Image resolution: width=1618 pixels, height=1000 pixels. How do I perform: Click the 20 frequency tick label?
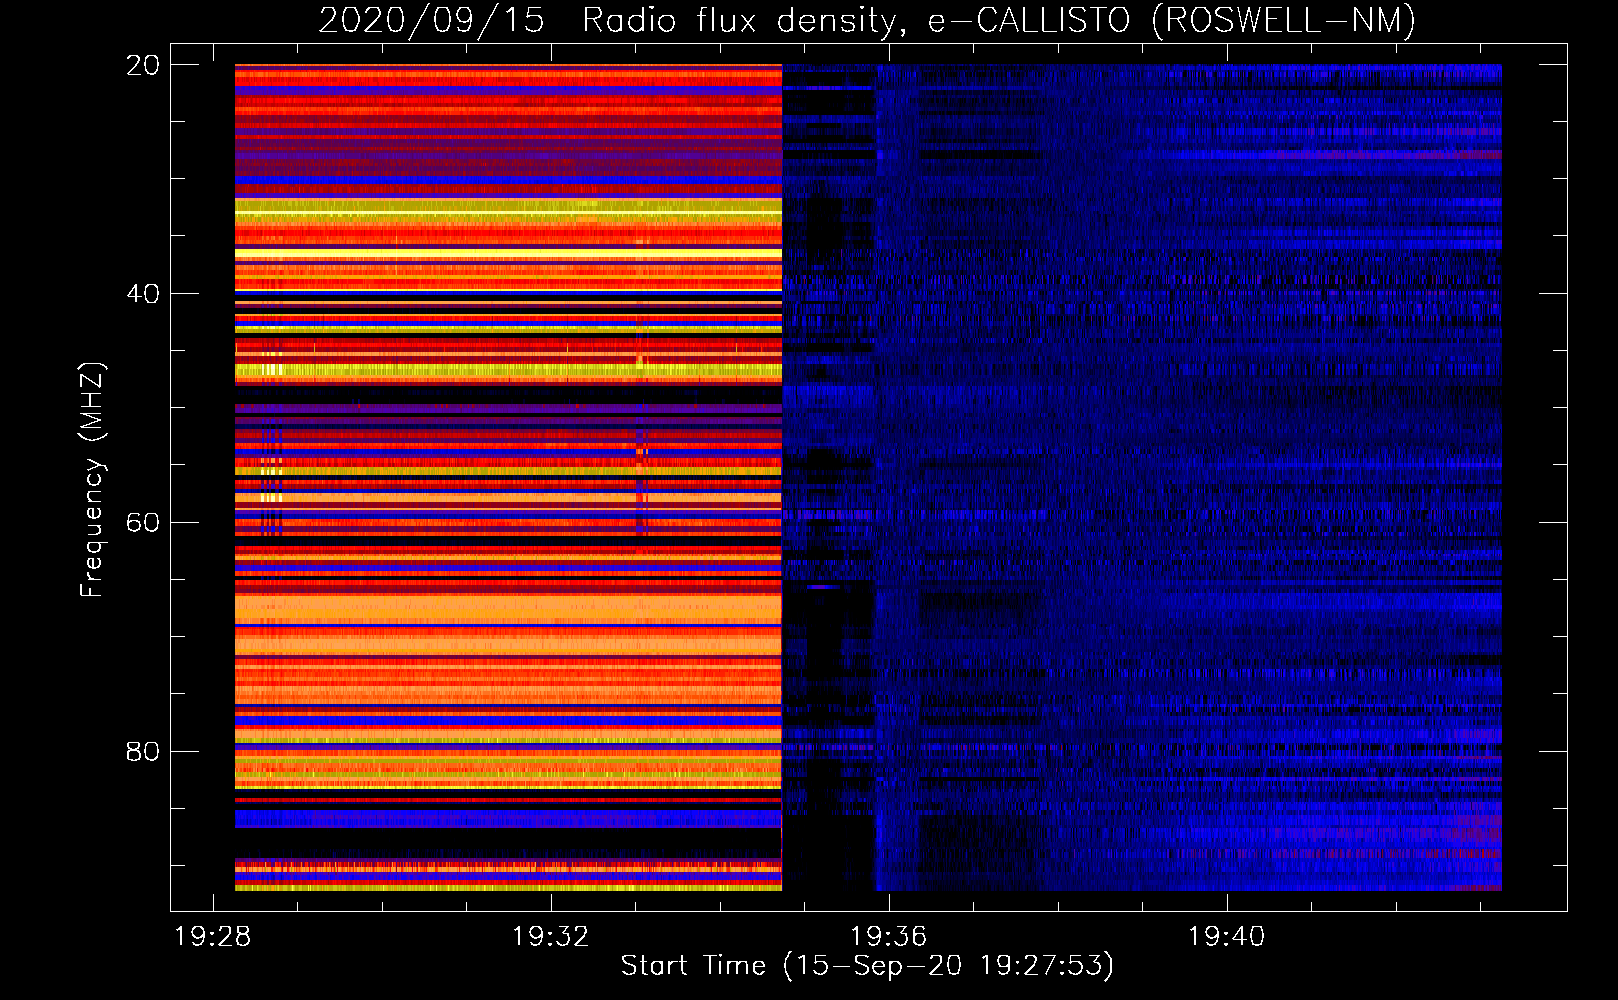pos(143,65)
